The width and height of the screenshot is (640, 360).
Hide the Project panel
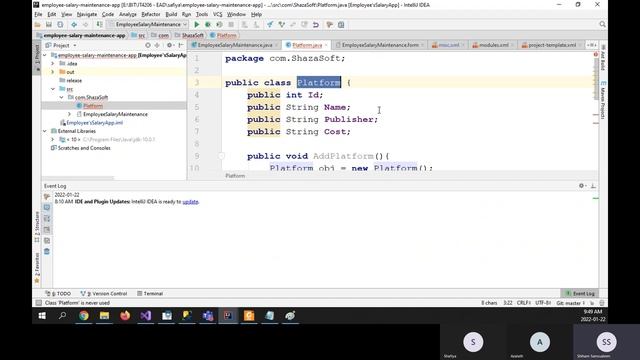coord(181,45)
